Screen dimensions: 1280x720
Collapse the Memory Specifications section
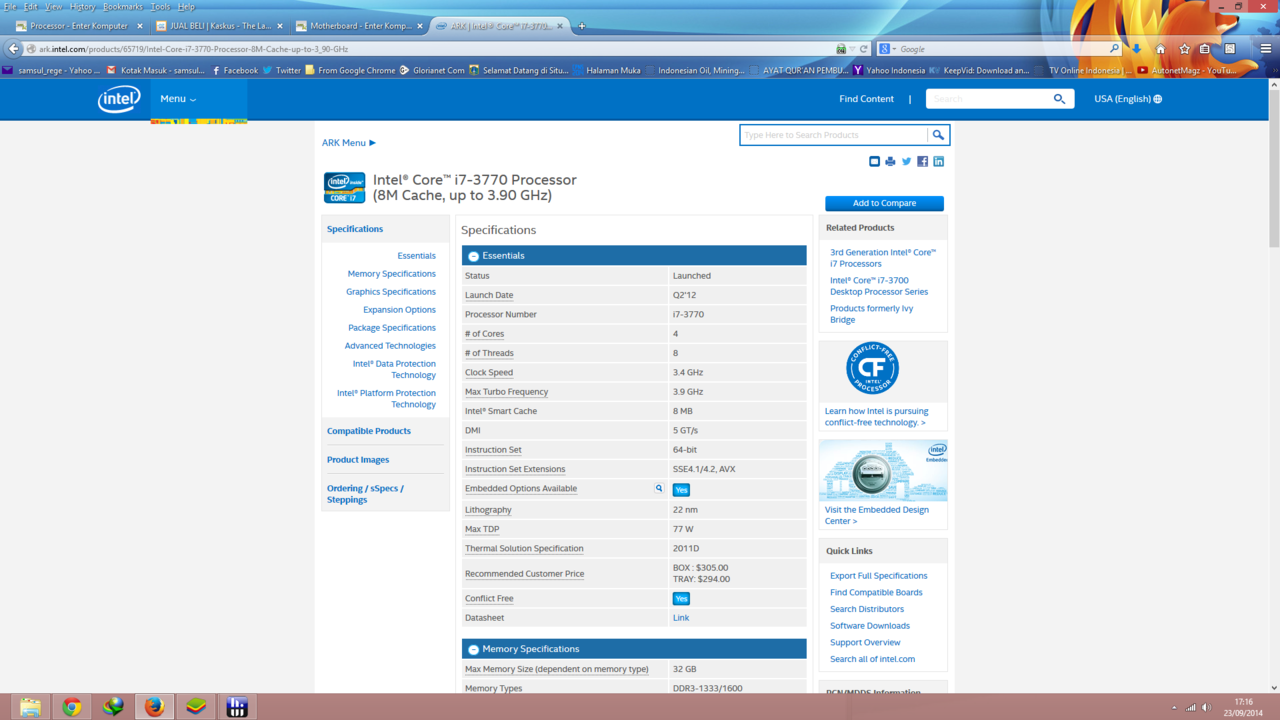pyautogui.click(x=474, y=649)
